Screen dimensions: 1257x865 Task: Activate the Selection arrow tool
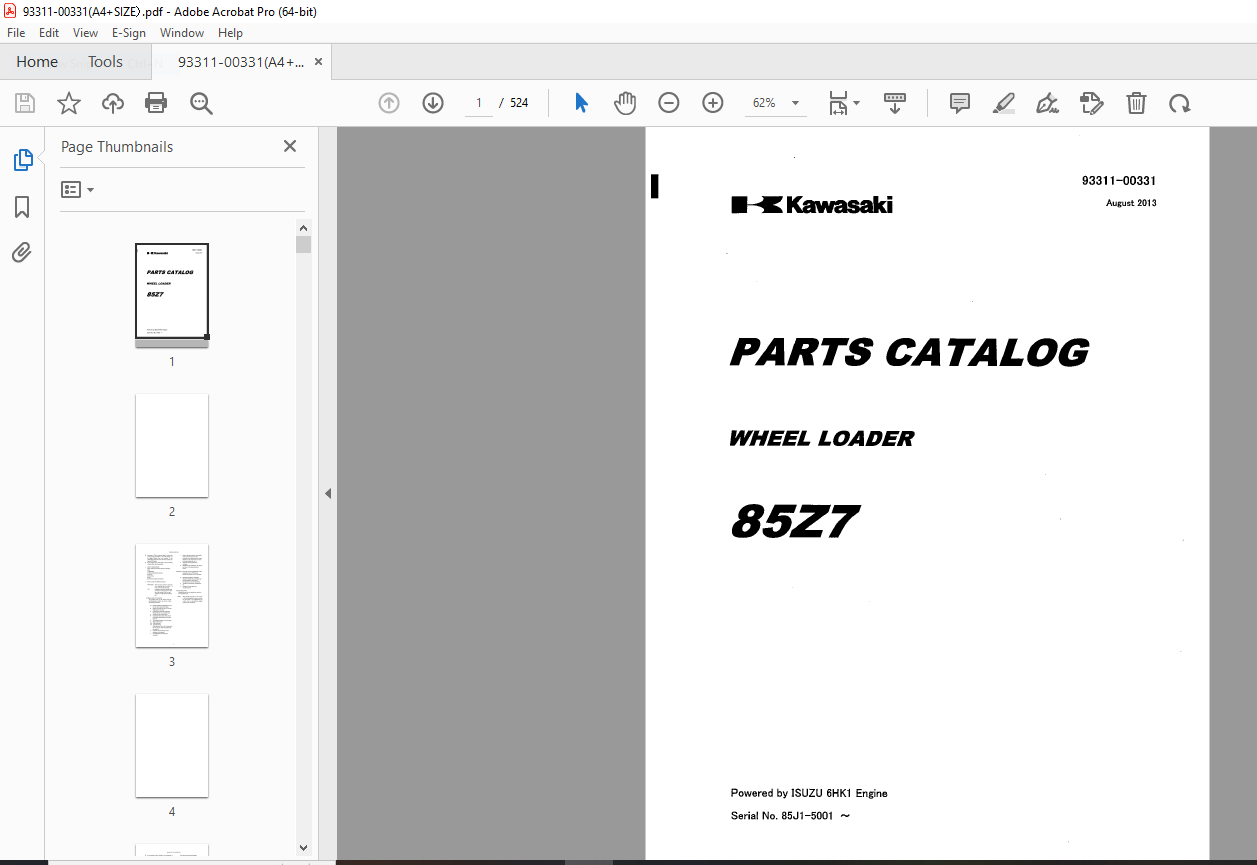[581, 103]
